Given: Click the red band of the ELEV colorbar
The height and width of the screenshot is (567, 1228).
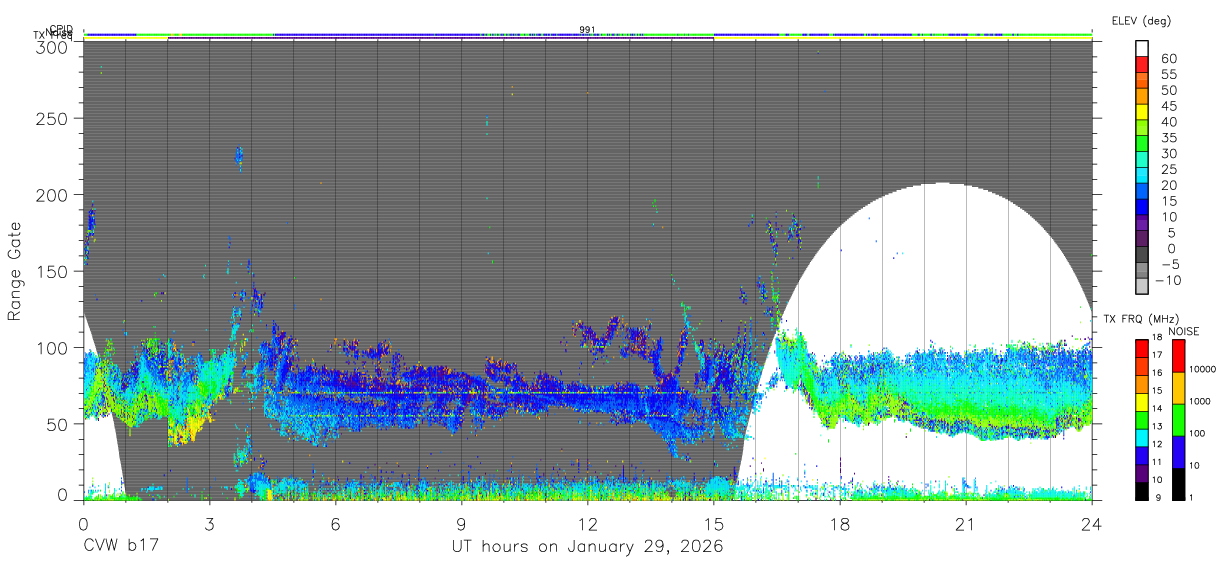Looking at the screenshot, I should 1142,64.
